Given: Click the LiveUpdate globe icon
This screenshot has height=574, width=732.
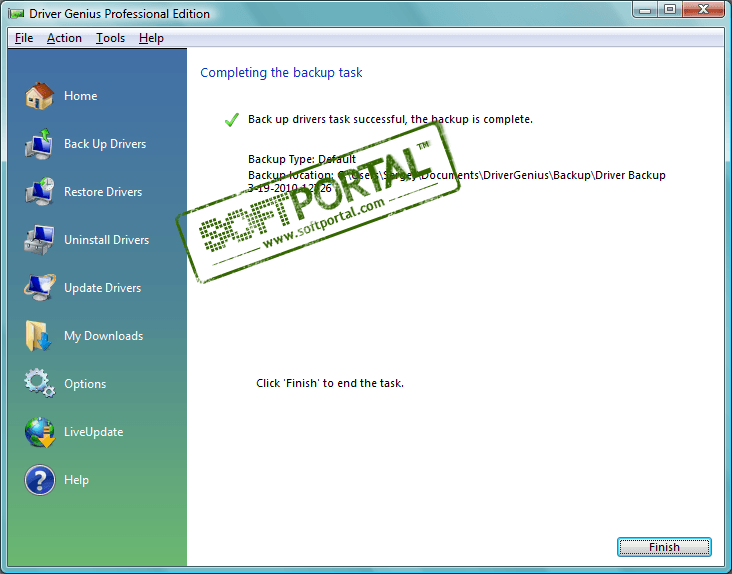Looking at the screenshot, I should (x=40, y=432).
